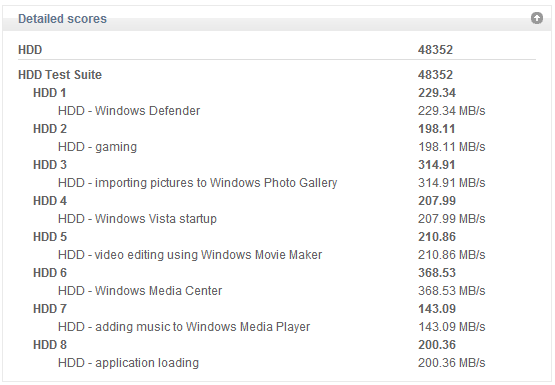Click the 368.53 MB/s result

click(452, 291)
